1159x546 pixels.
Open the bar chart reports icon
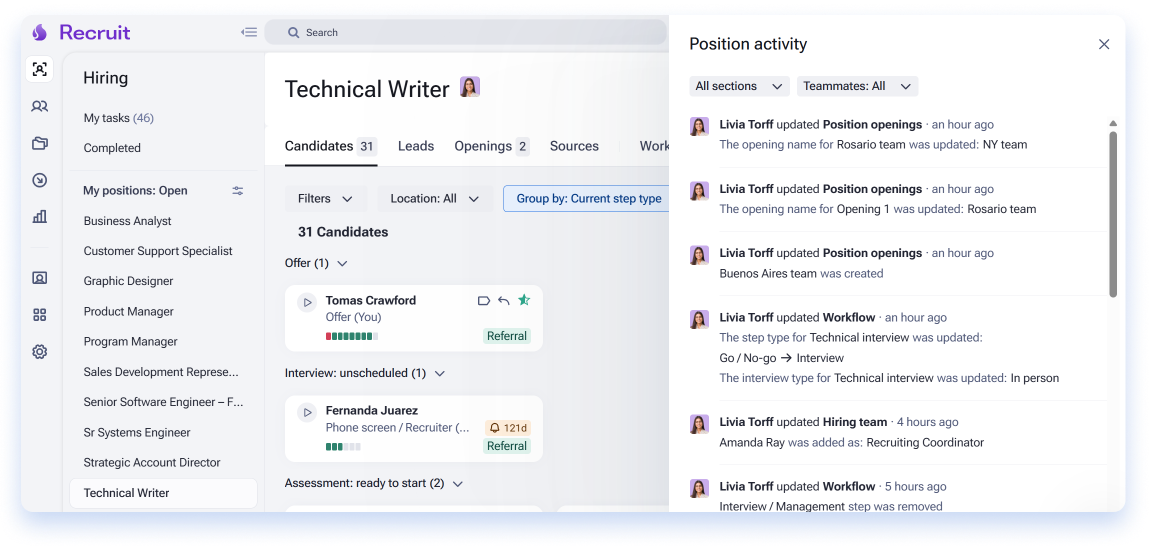[x=40, y=216]
